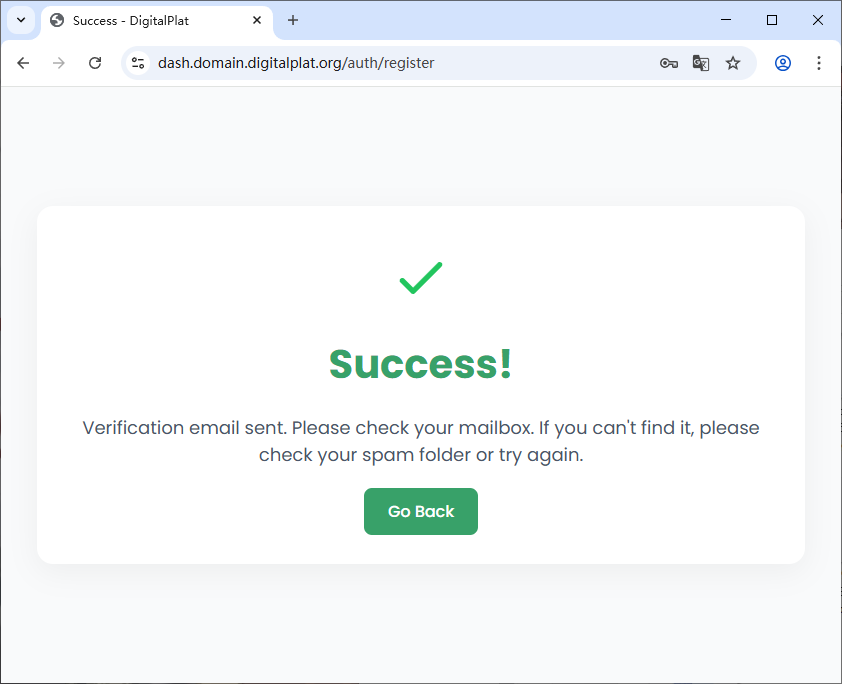
Task: Maximize the browser window
Action: coord(771,20)
